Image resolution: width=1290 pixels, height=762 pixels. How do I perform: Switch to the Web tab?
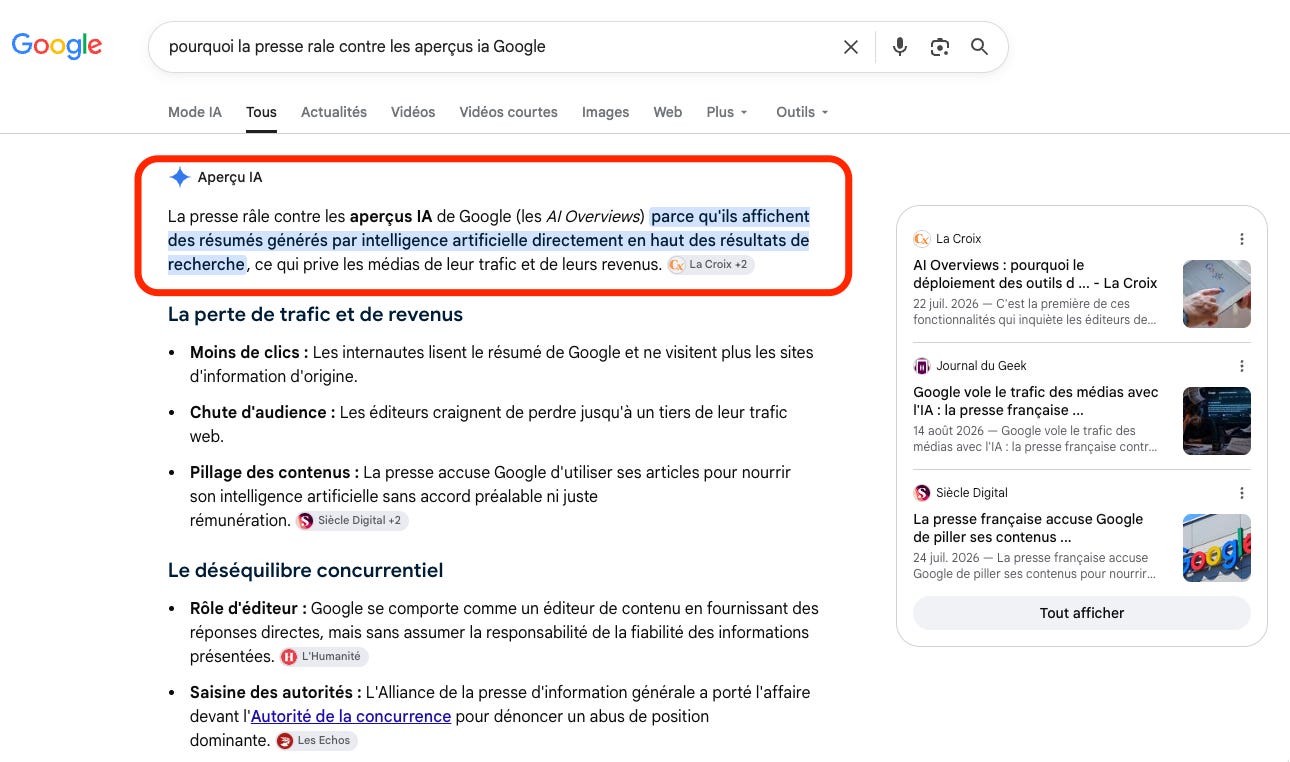click(668, 112)
